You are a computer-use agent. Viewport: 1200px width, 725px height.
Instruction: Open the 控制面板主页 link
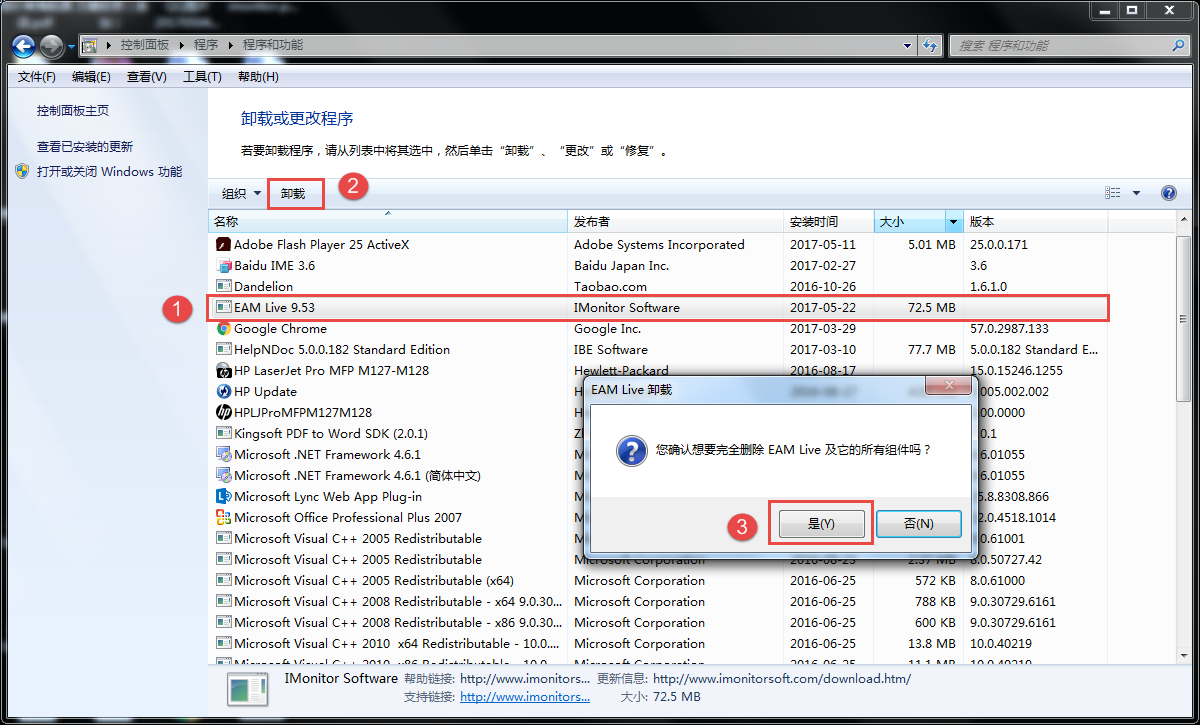pyautogui.click(x=73, y=111)
